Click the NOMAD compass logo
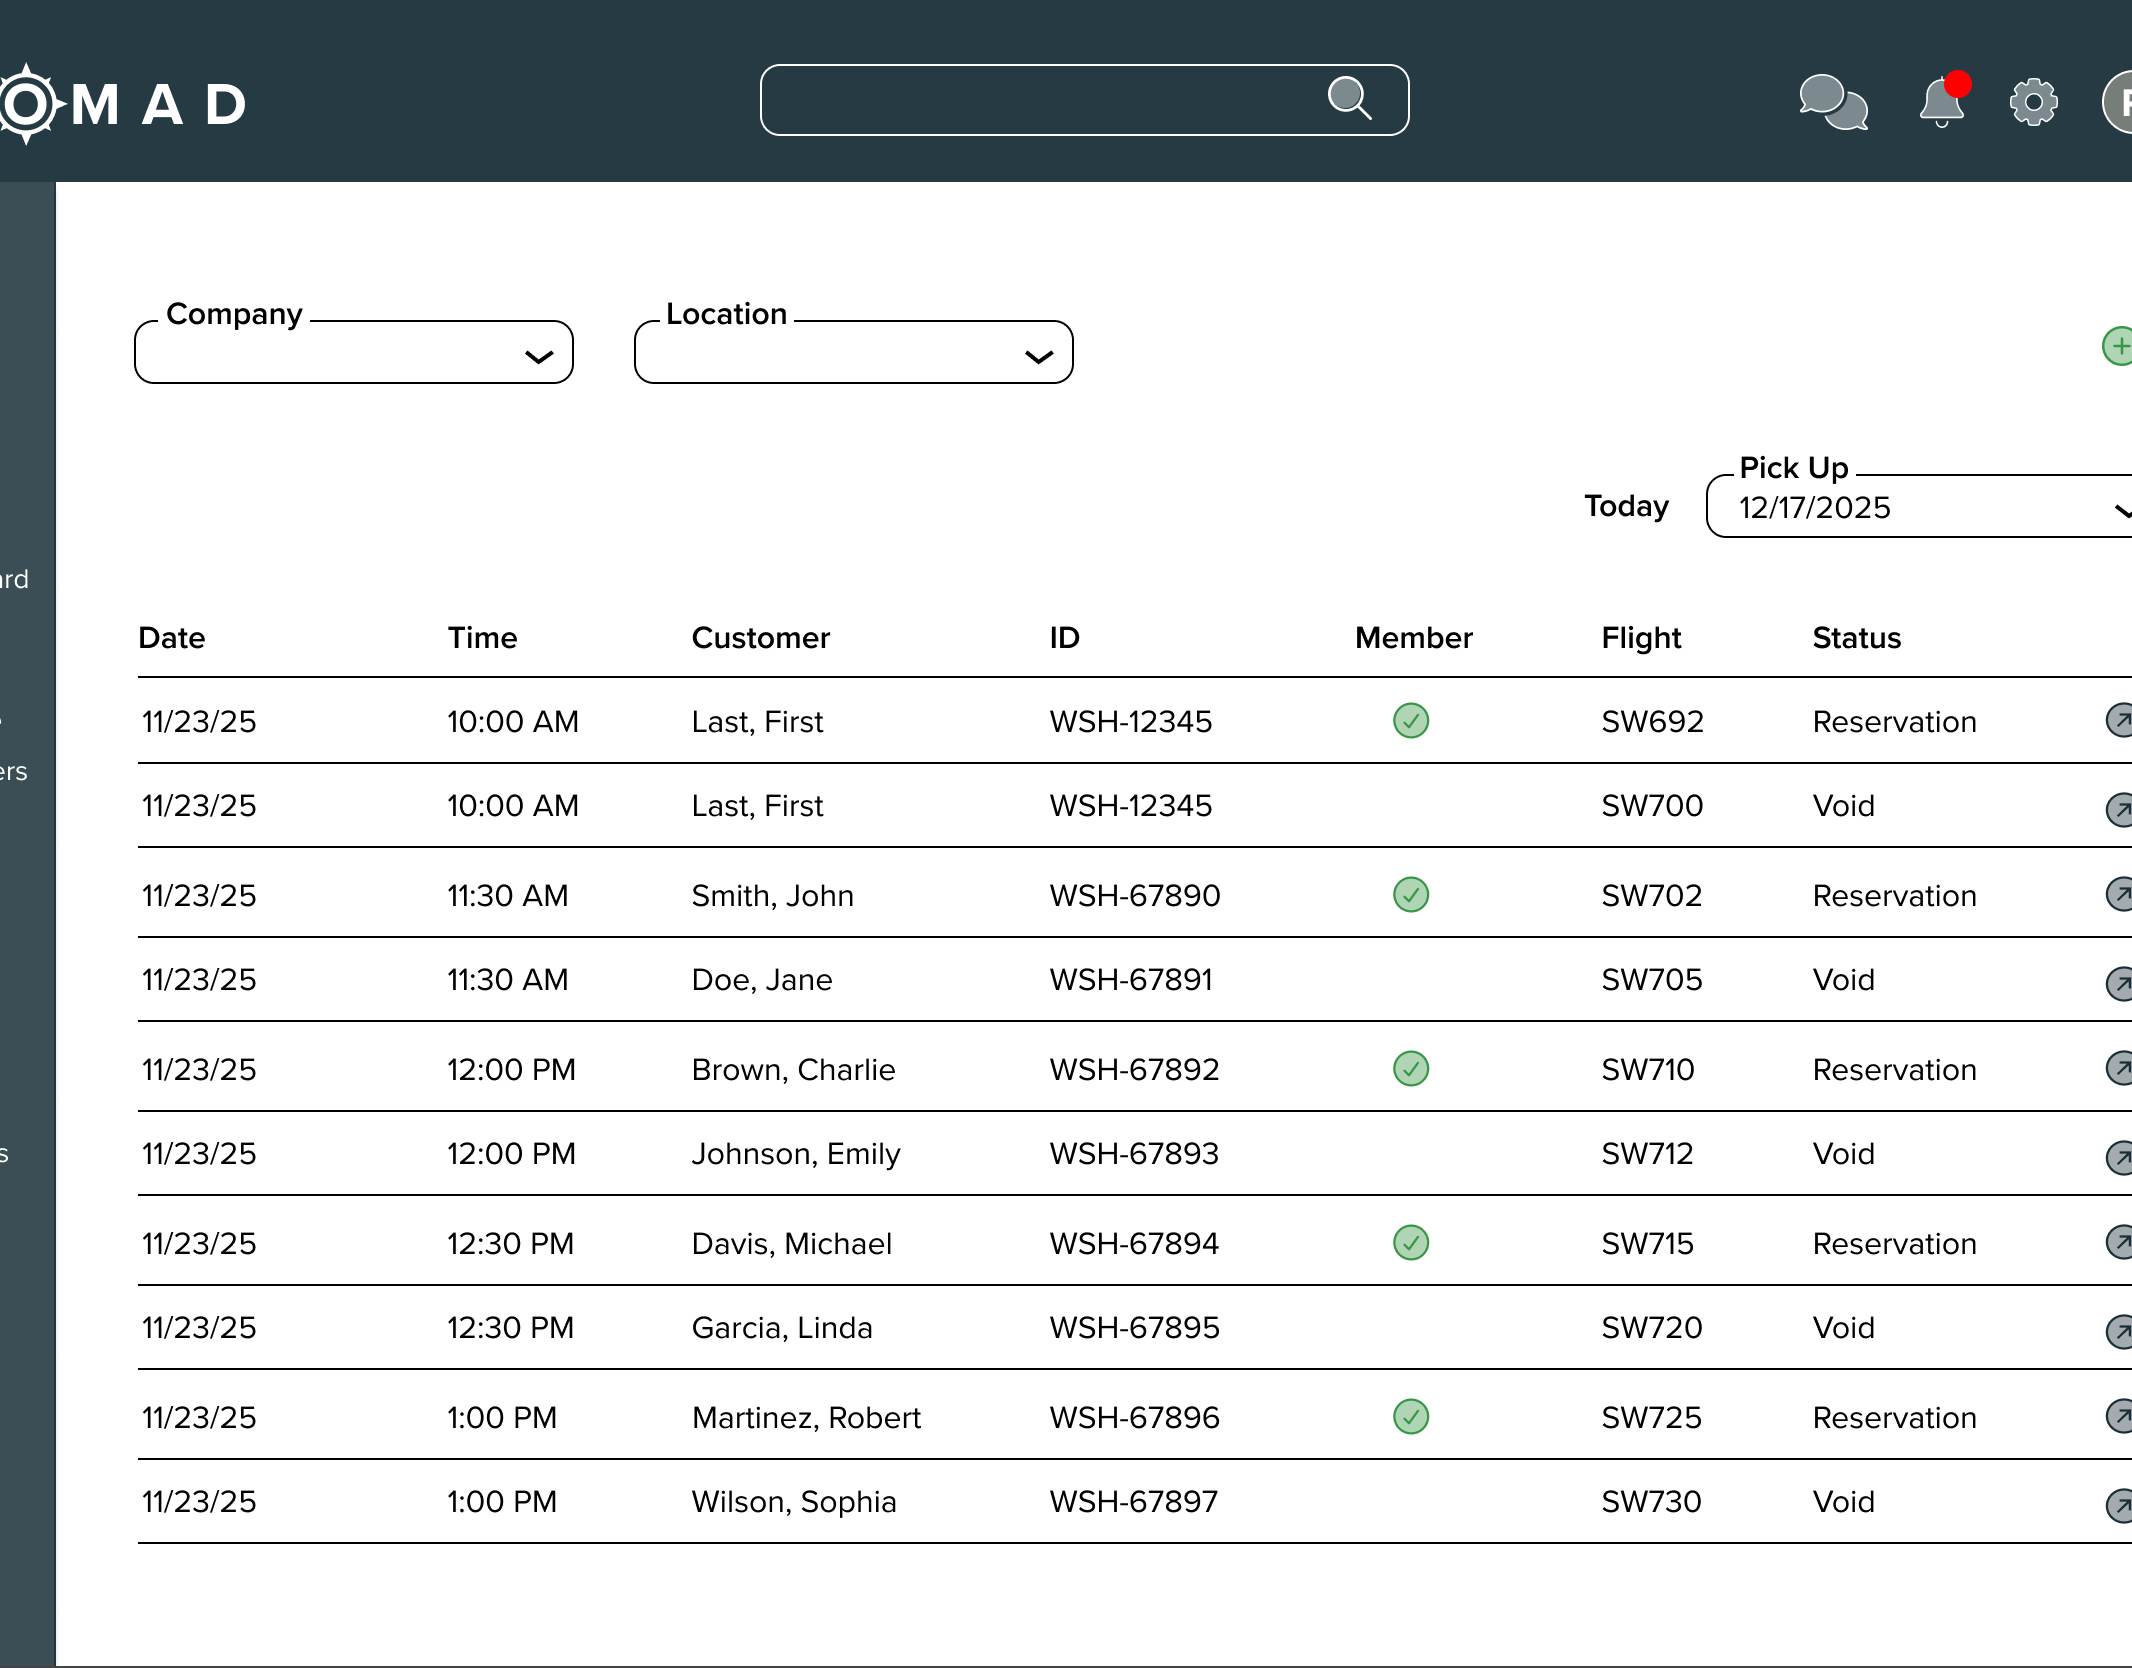The width and height of the screenshot is (2132, 1668). 27,104
